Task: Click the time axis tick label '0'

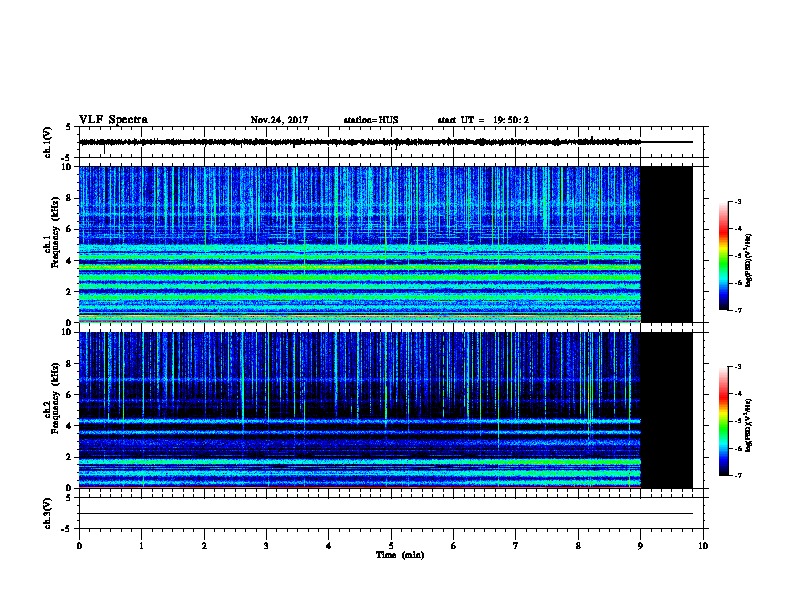Action: pyautogui.click(x=79, y=546)
